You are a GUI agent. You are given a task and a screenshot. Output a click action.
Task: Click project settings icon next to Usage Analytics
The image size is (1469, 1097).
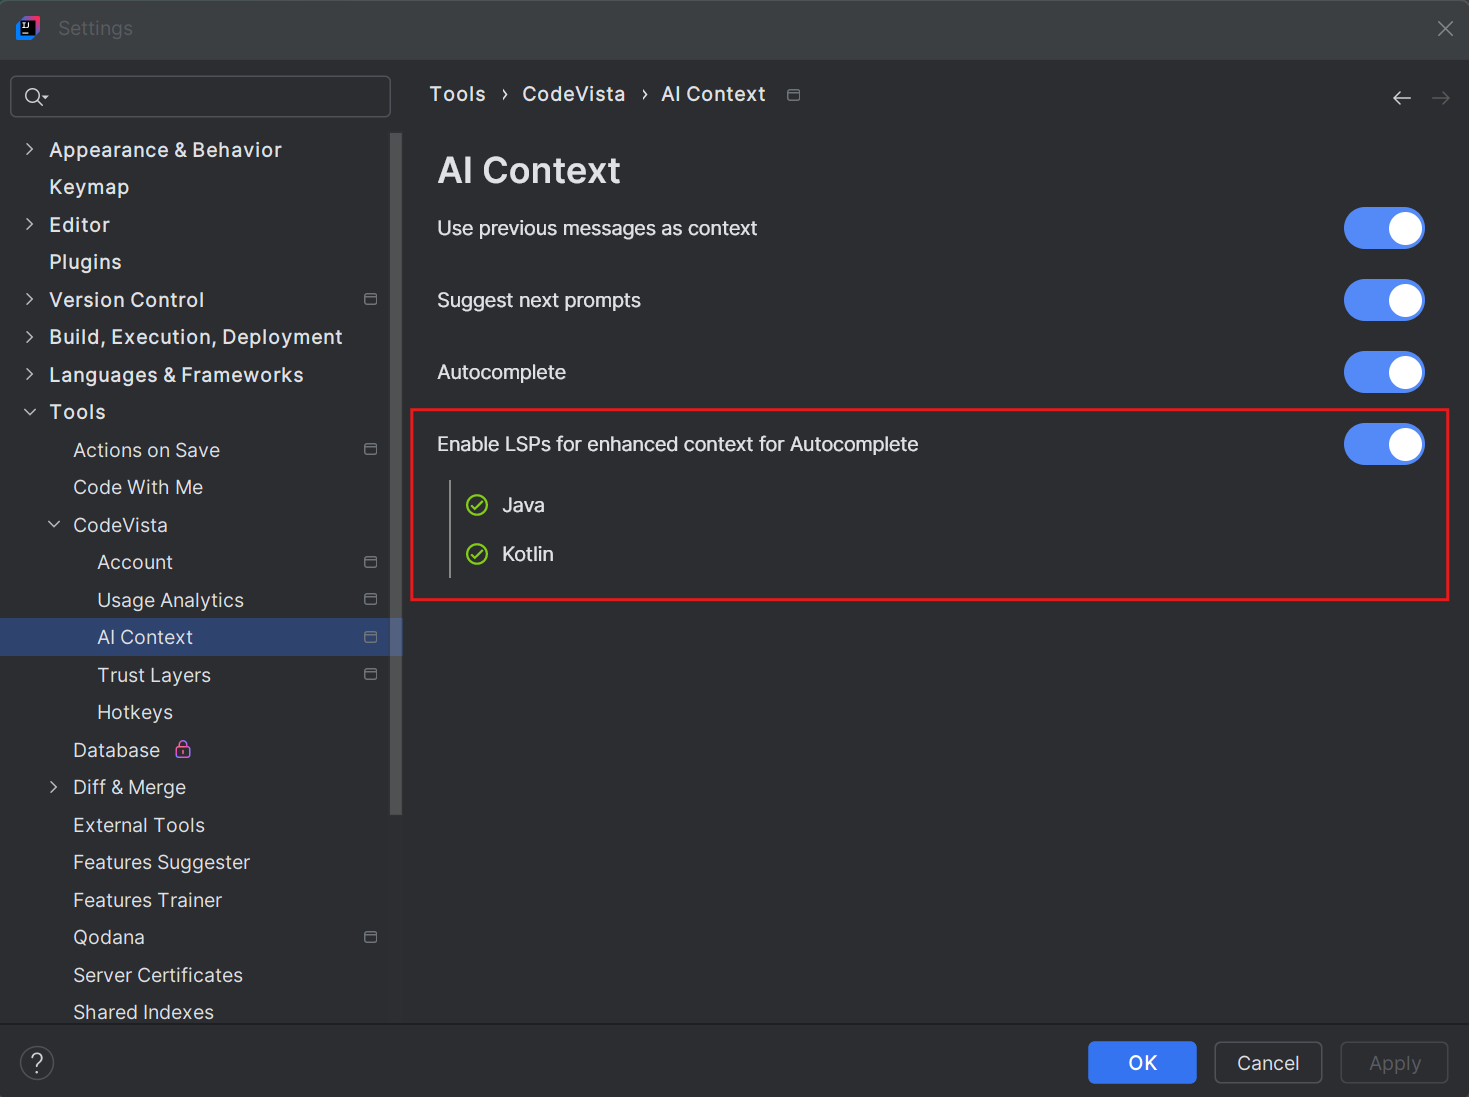pos(371,599)
